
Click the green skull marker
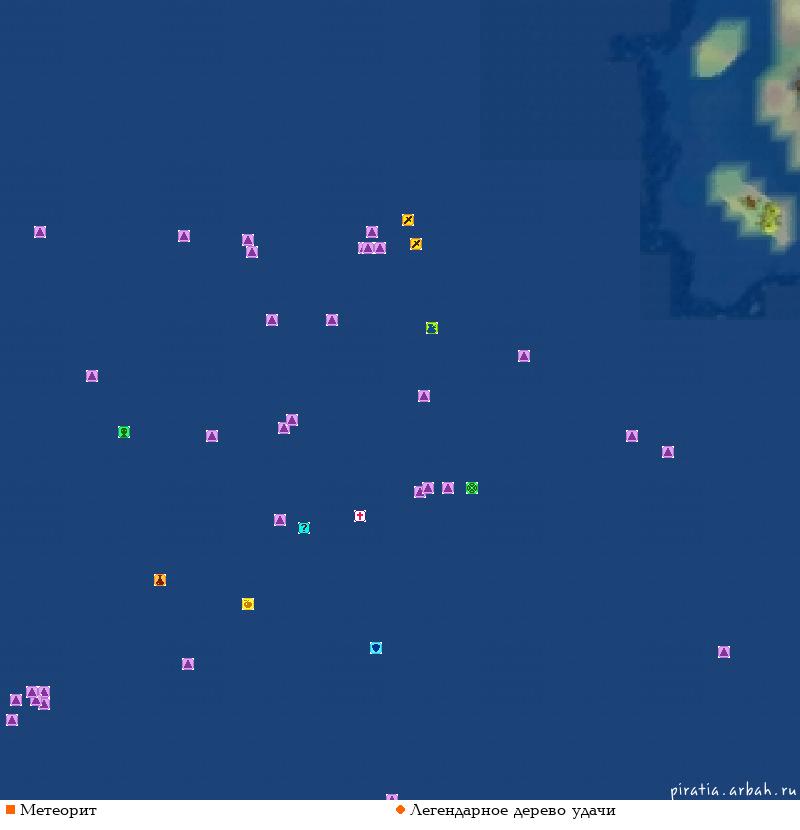click(x=124, y=432)
